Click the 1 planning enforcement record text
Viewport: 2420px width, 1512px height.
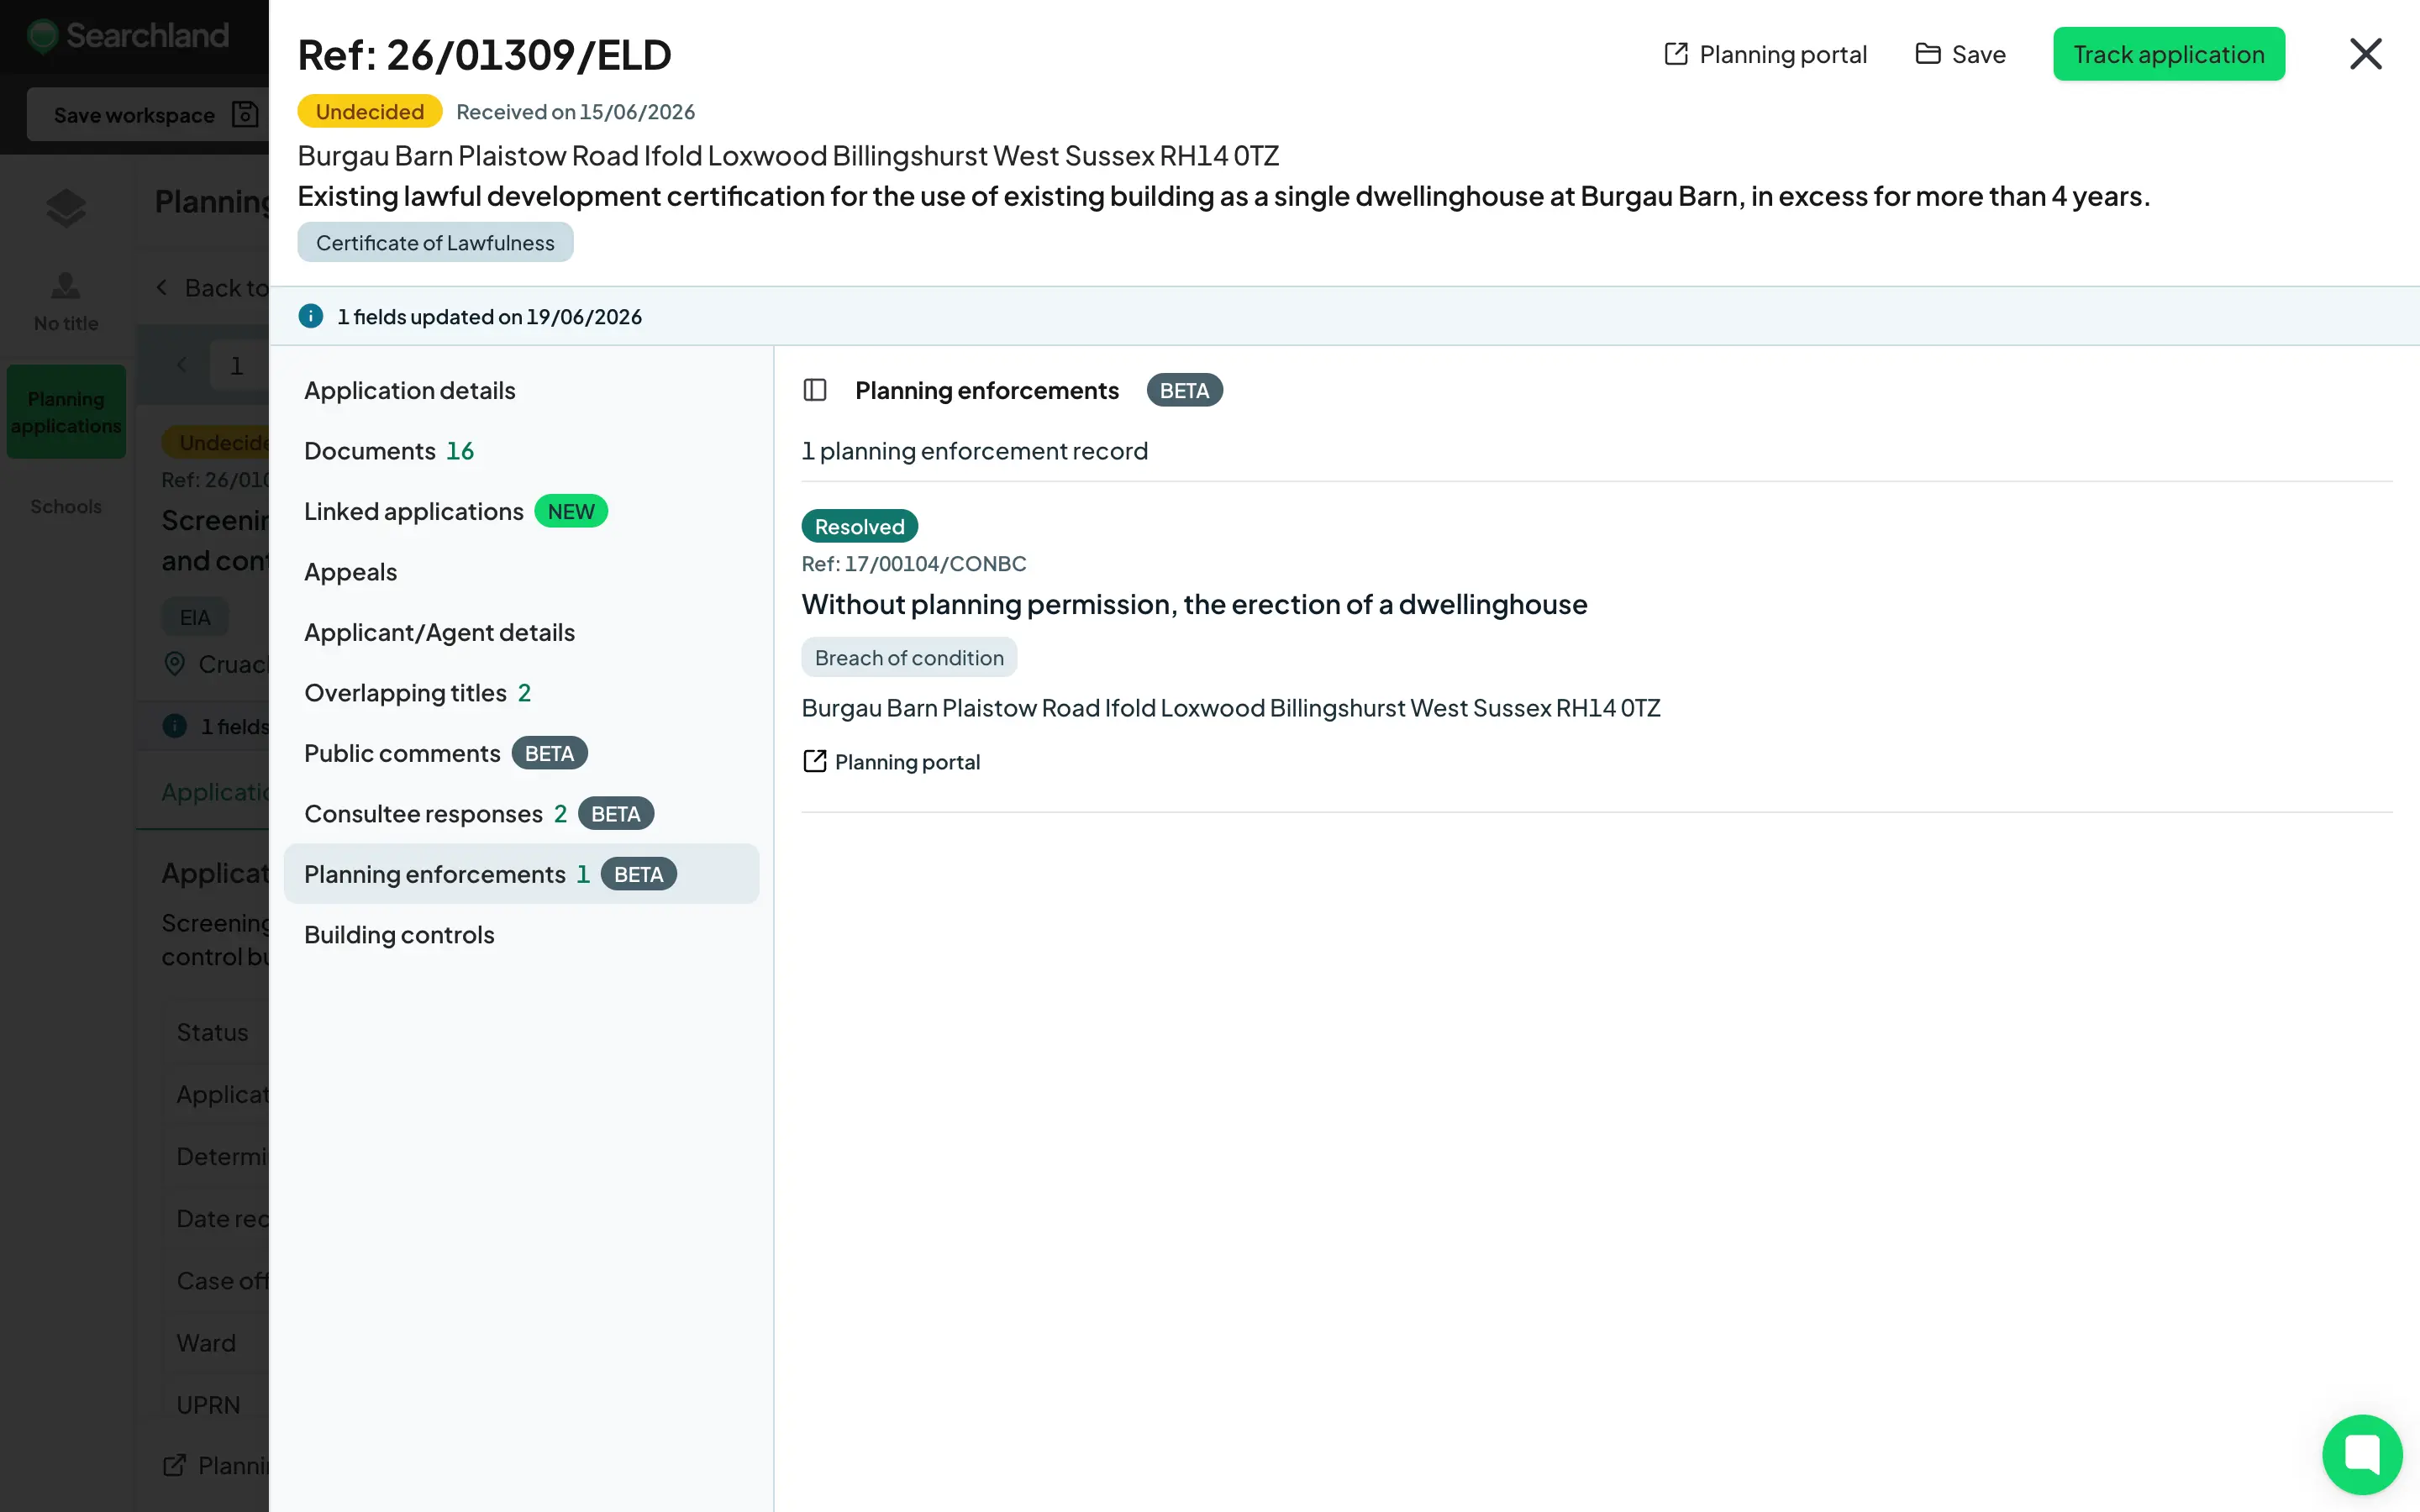[x=974, y=451]
